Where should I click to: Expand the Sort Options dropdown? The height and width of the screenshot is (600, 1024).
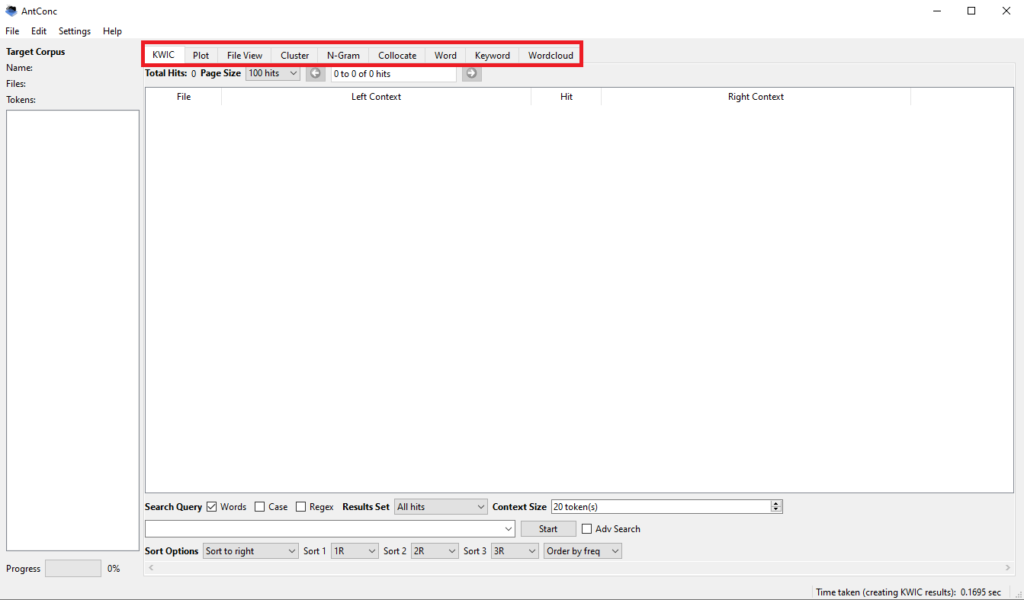(250, 551)
